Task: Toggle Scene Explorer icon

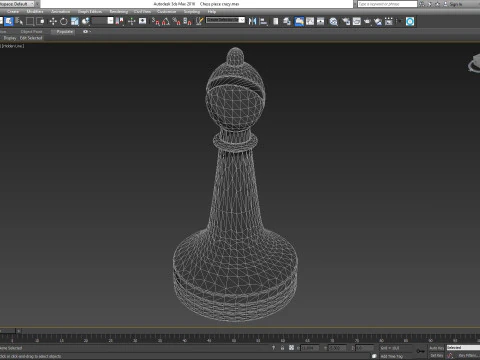Action: 276,21
